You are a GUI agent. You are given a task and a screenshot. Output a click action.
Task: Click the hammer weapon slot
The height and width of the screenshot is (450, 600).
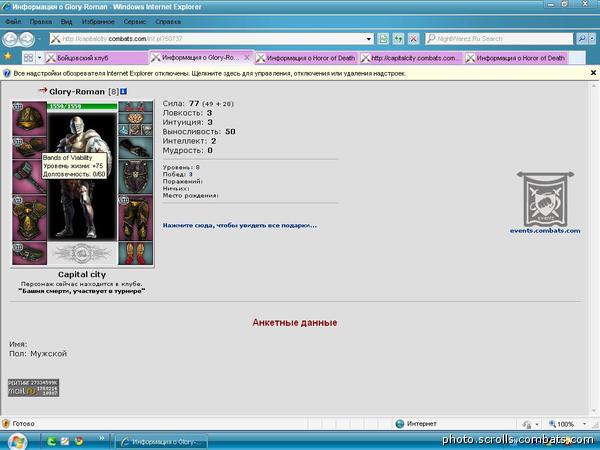29,177
